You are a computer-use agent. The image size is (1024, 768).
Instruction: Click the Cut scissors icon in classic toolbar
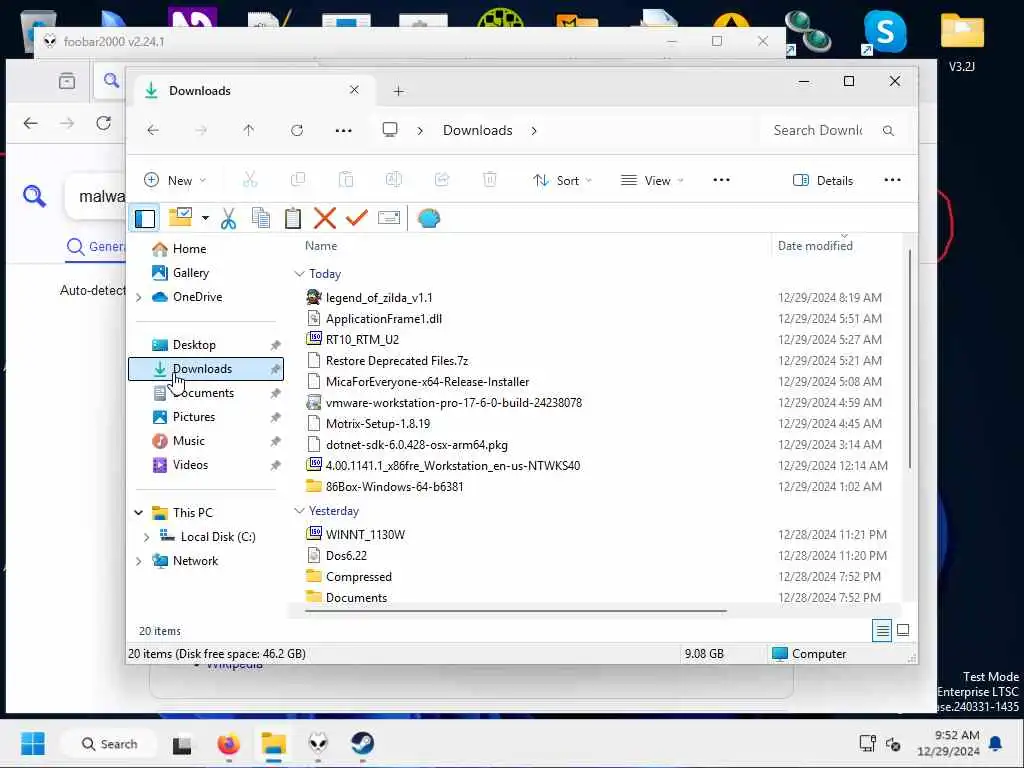[x=228, y=218]
